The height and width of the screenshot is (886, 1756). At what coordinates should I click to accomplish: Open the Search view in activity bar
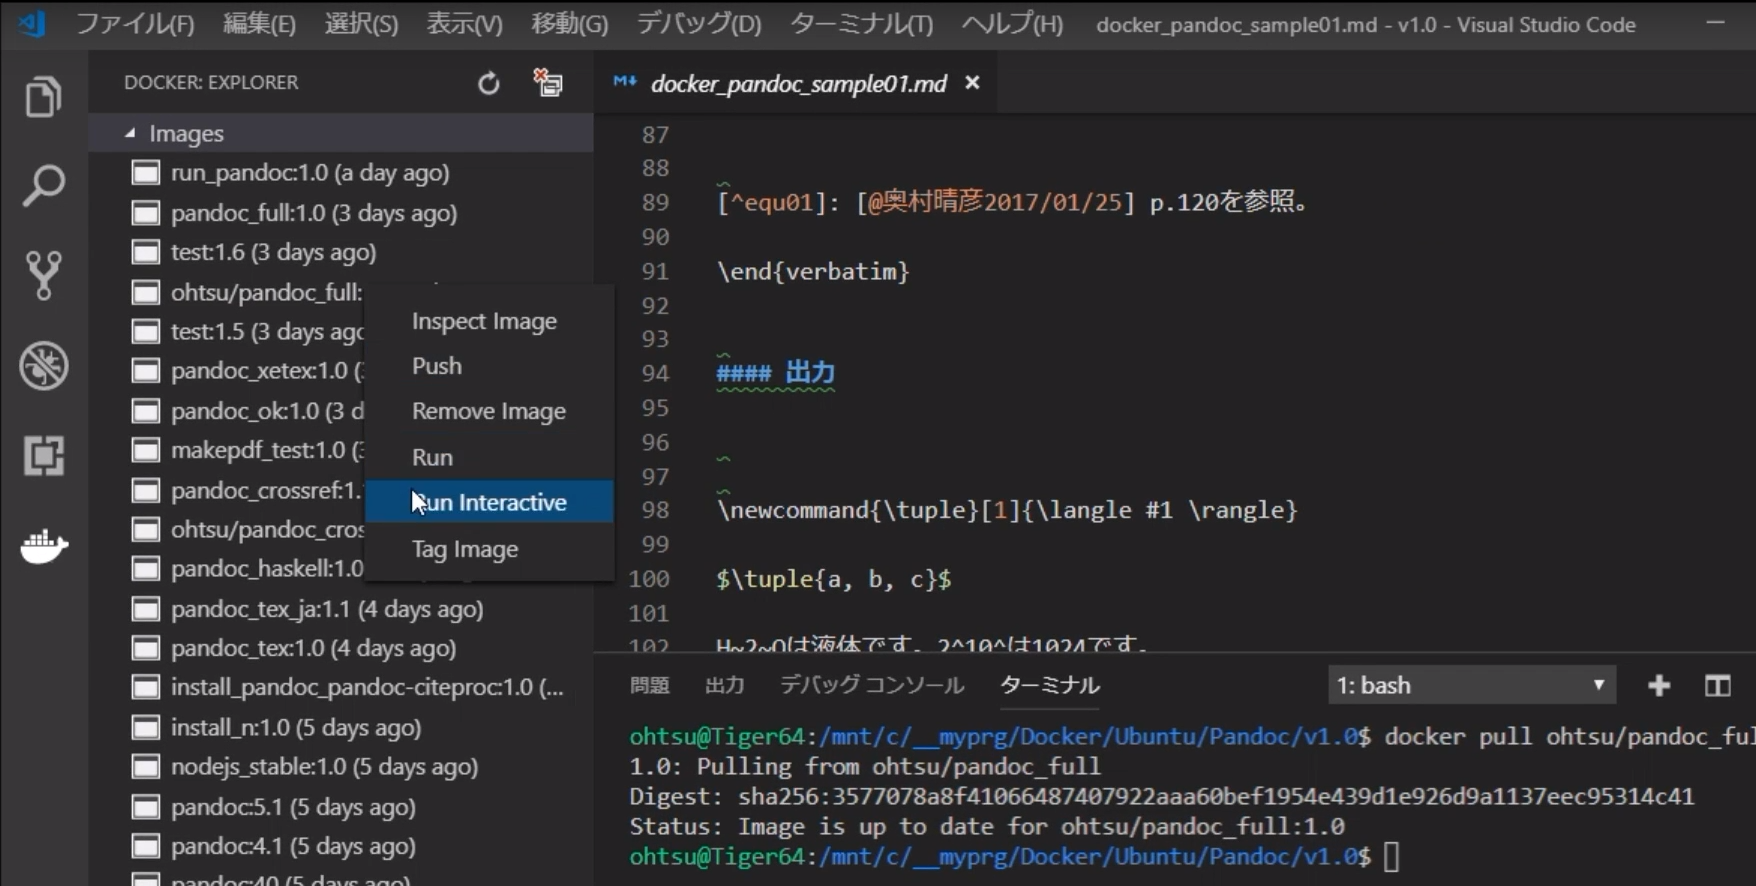pyautogui.click(x=43, y=186)
